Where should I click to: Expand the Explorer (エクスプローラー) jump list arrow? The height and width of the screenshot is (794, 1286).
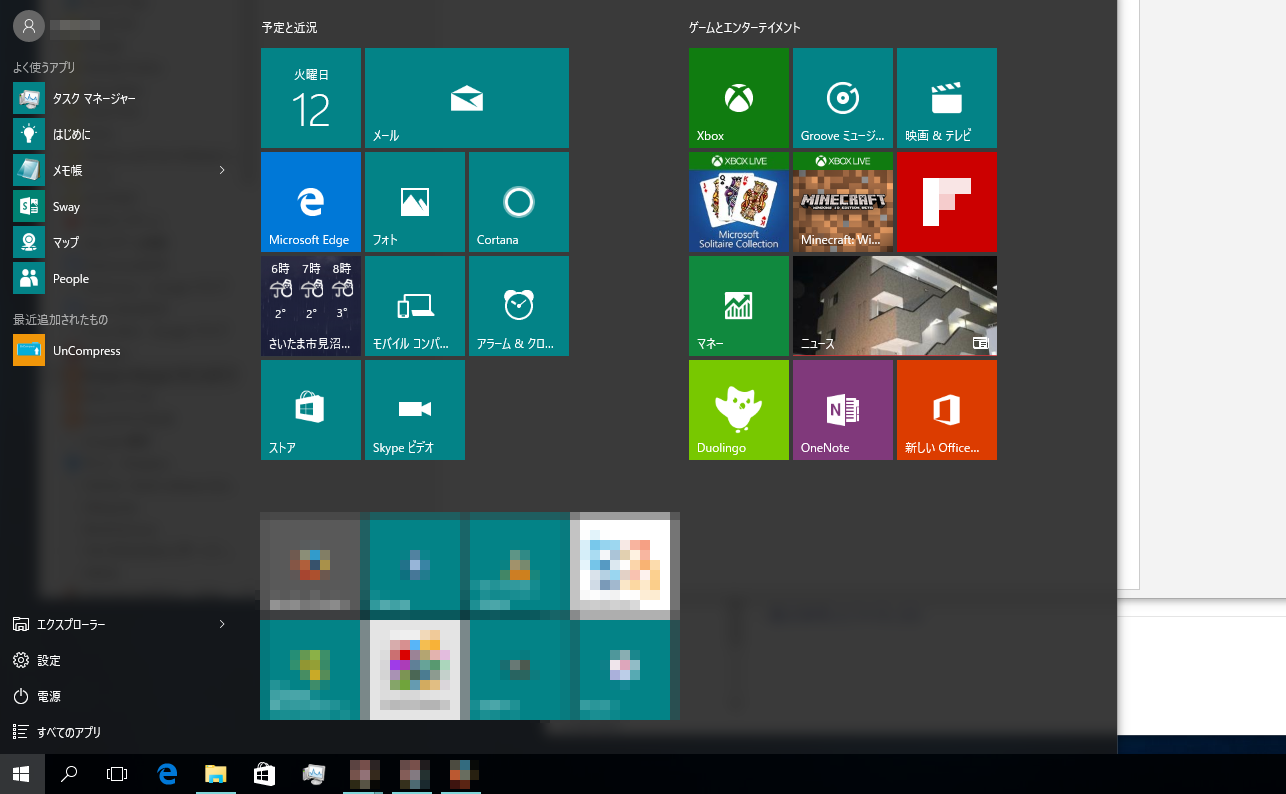(222, 624)
